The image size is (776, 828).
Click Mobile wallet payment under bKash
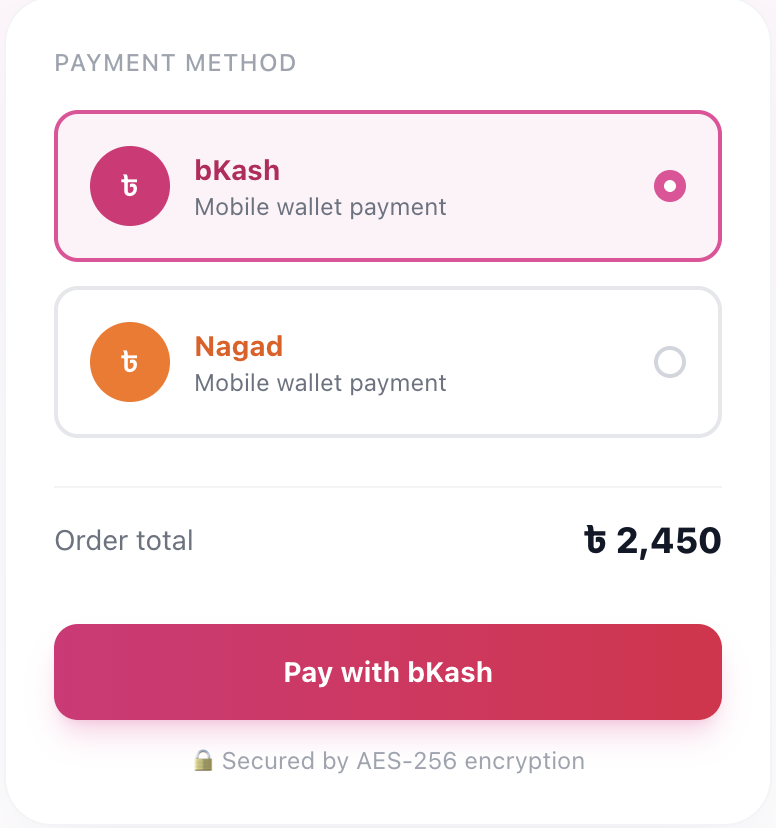pos(319,207)
